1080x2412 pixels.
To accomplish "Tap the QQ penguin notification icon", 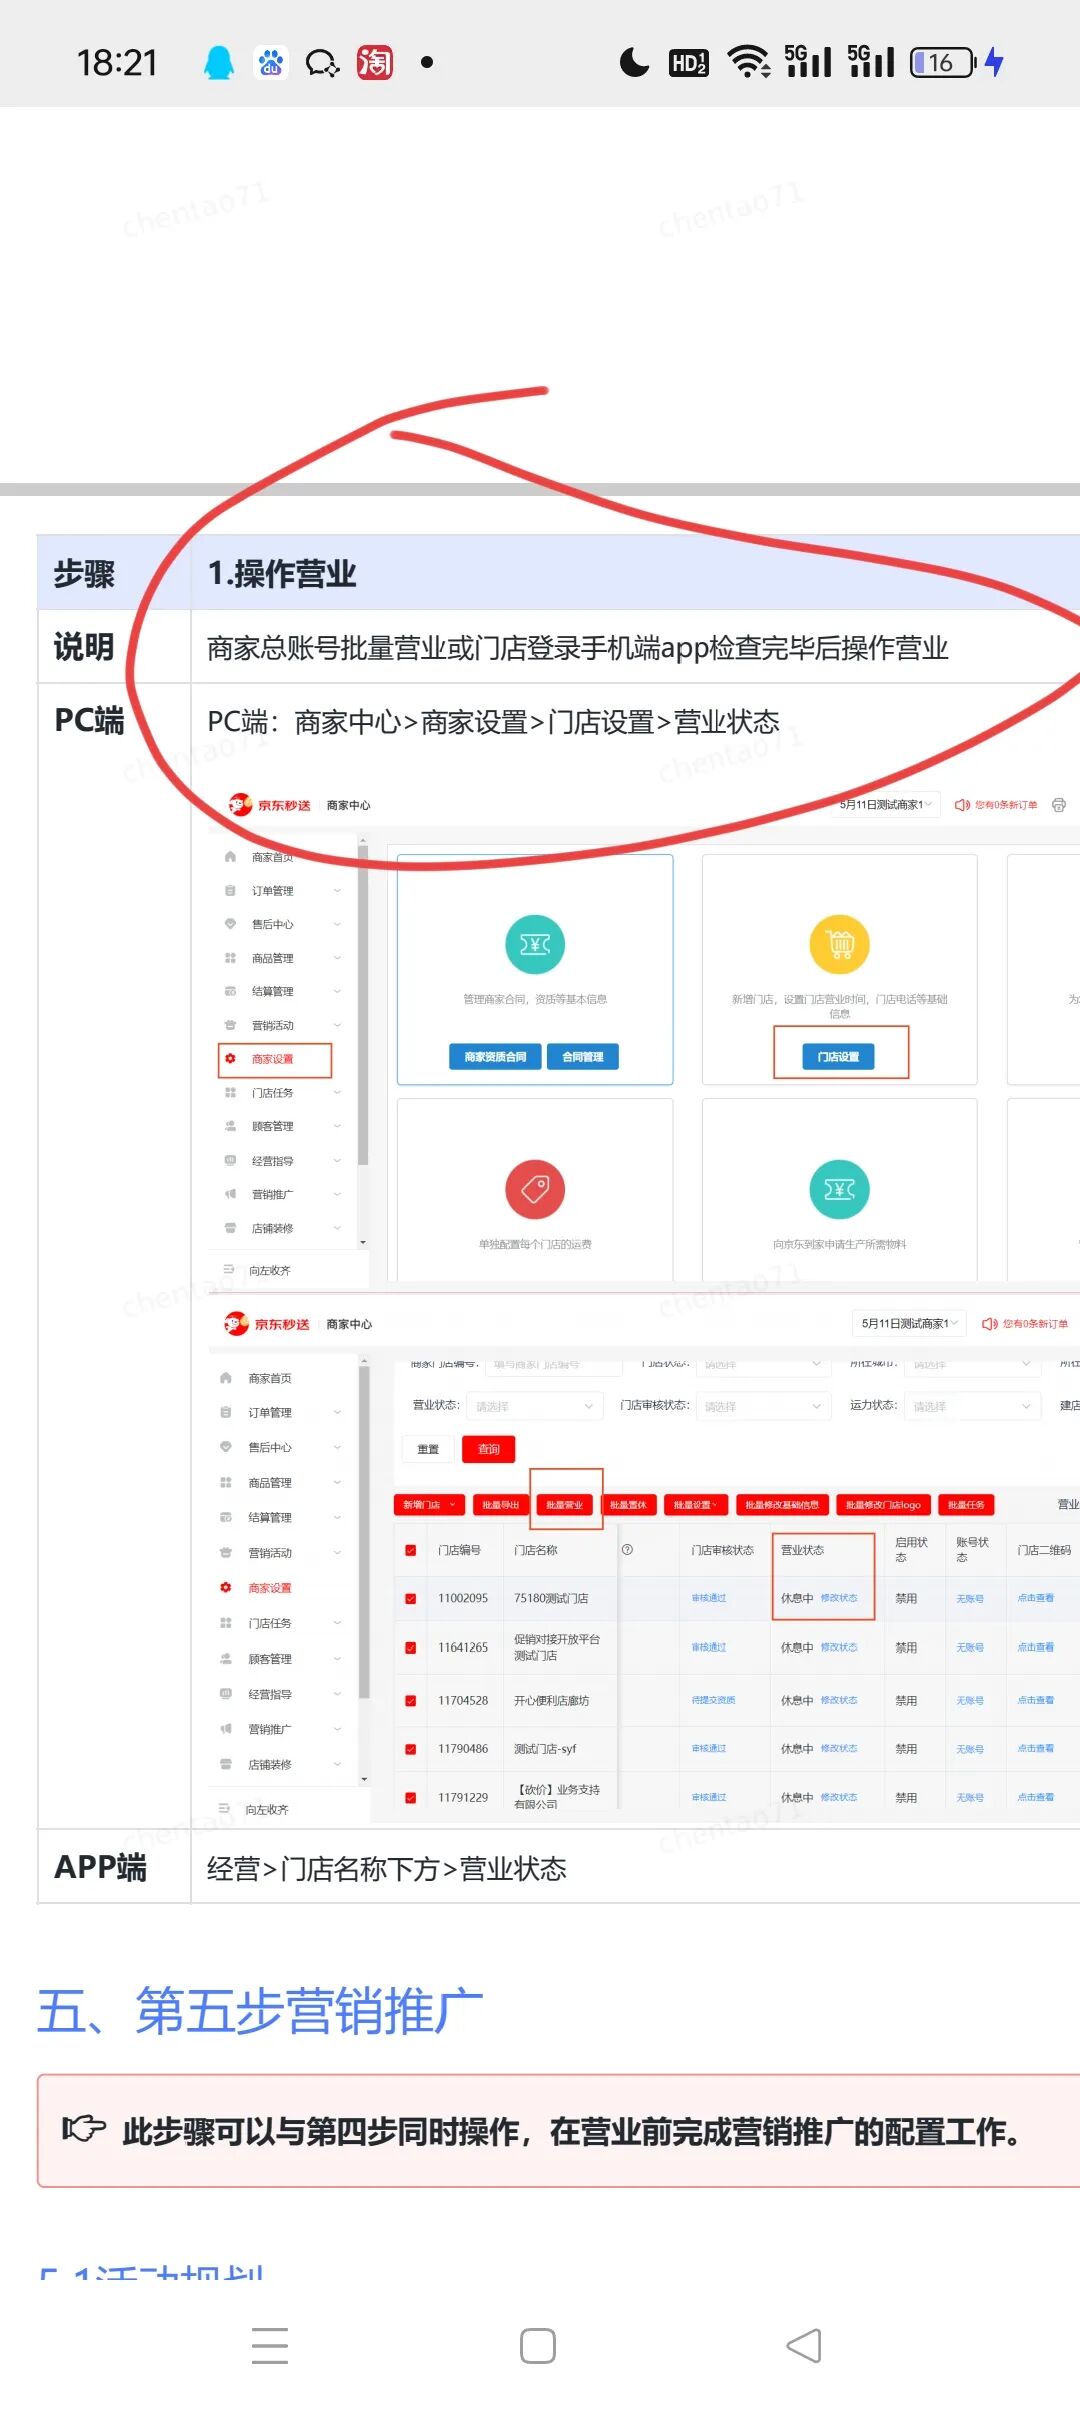I will (x=219, y=63).
